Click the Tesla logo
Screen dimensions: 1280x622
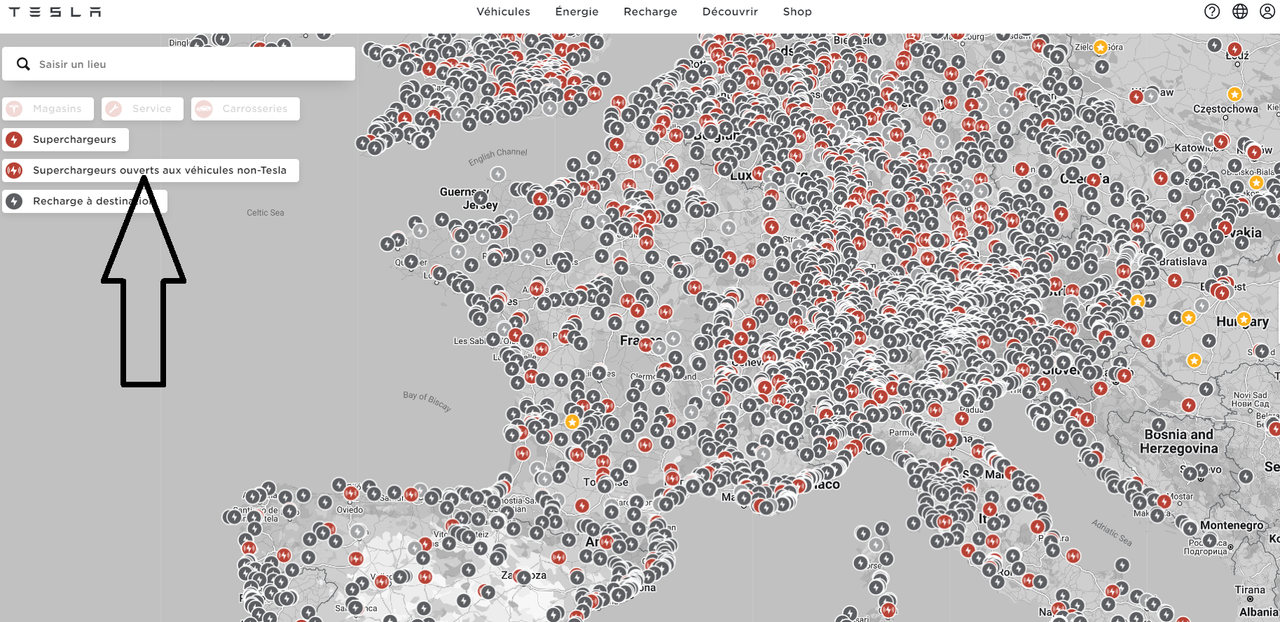55,12
